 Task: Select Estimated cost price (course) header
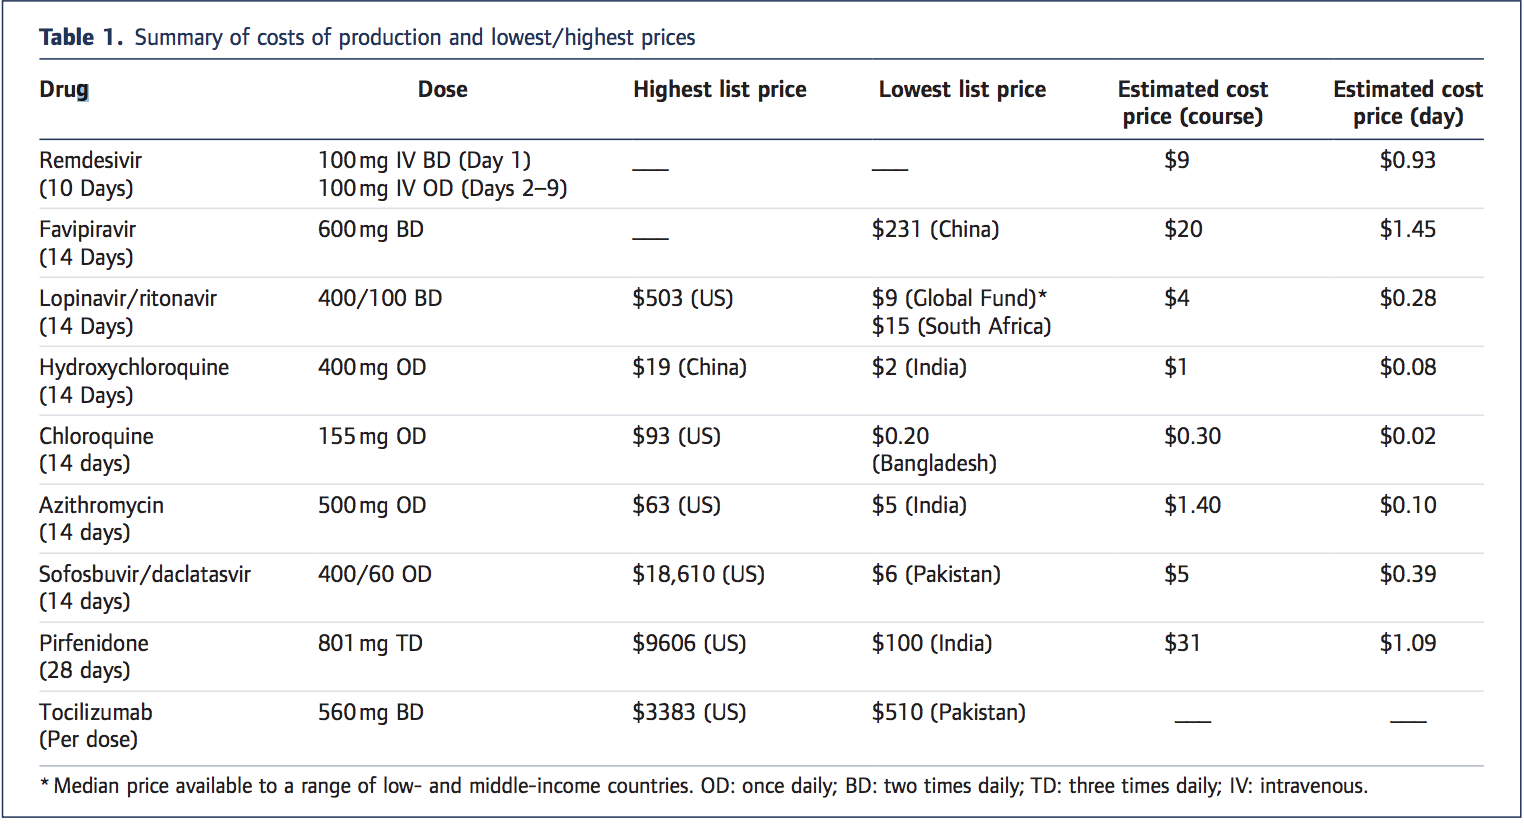coord(1192,103)
